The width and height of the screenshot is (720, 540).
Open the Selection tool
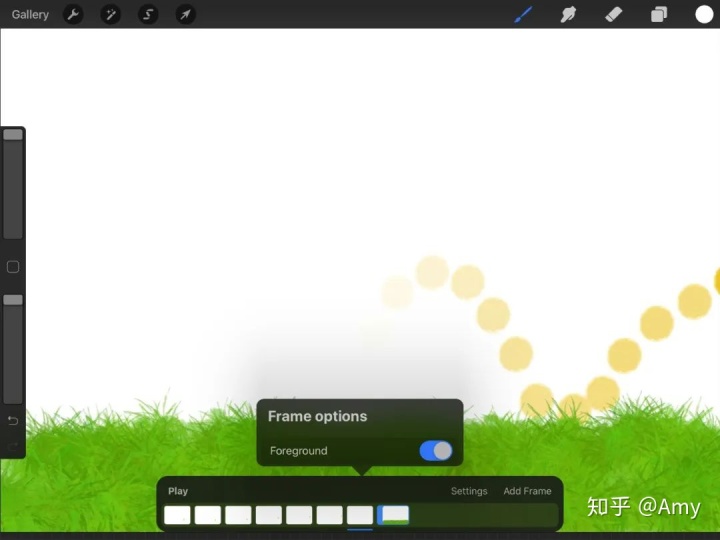(148, 15)
